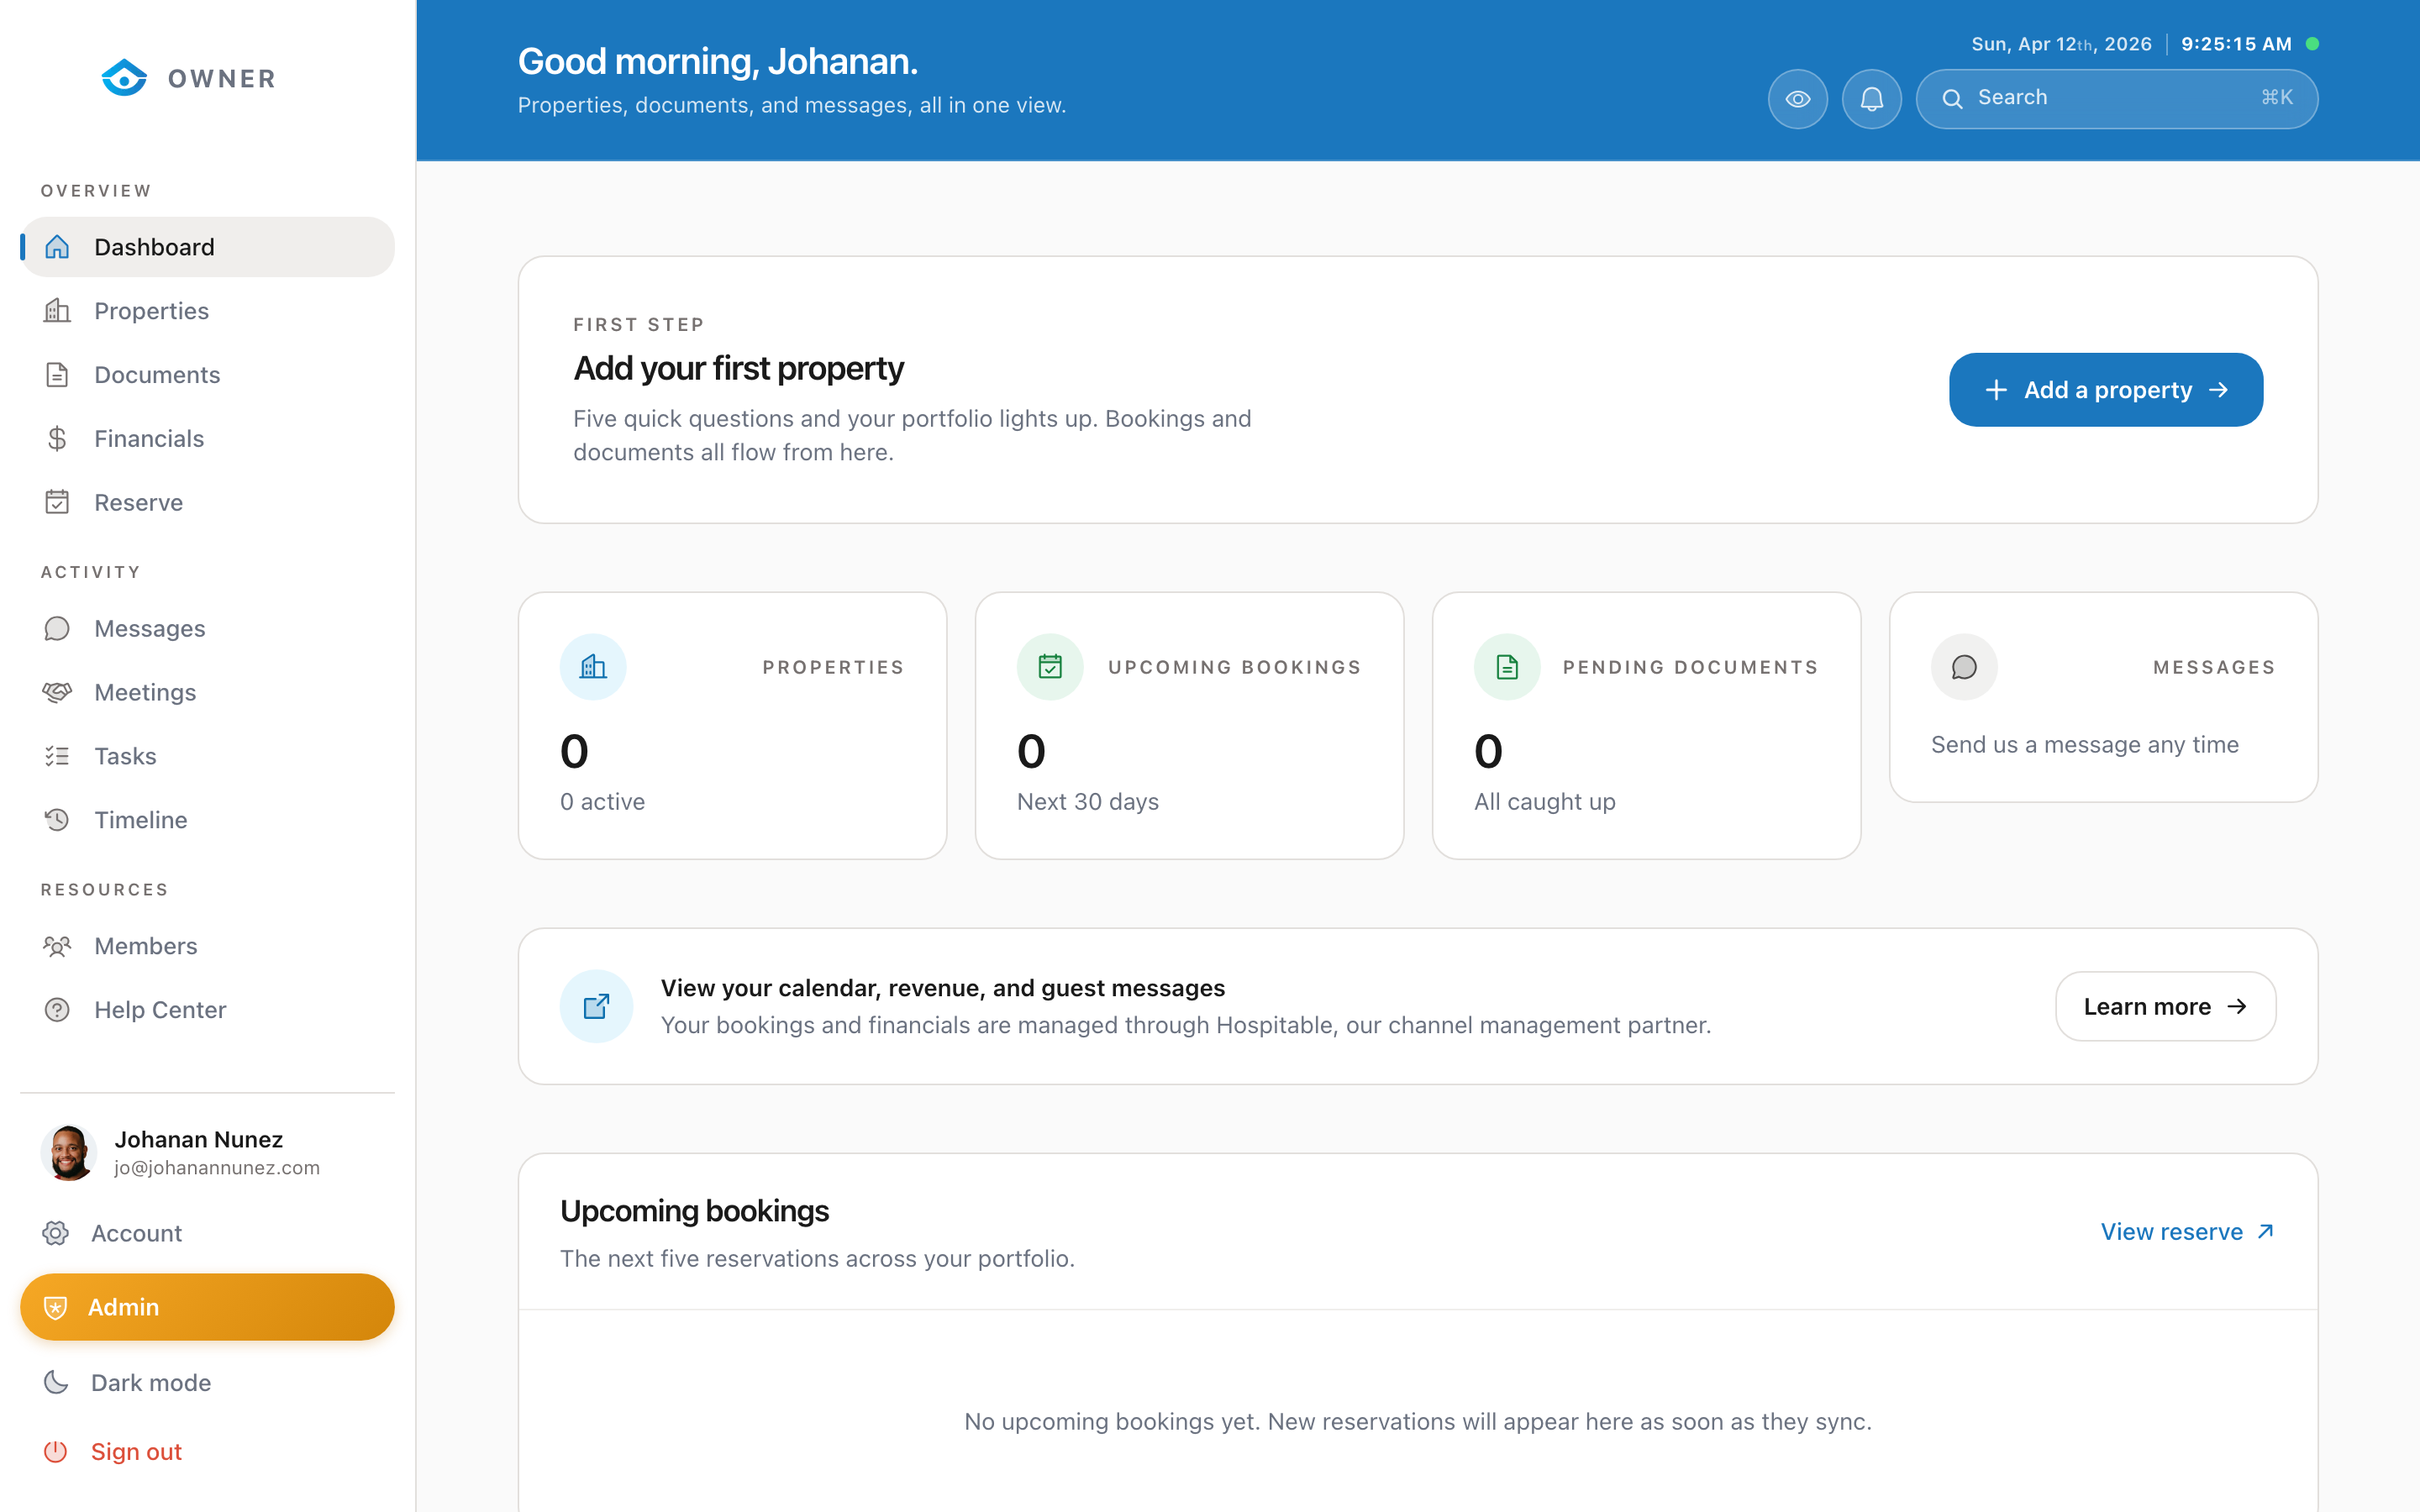Toggle preview with the eye icon
Screen dimensions: 2420x1512
[x=1797, y=98]
